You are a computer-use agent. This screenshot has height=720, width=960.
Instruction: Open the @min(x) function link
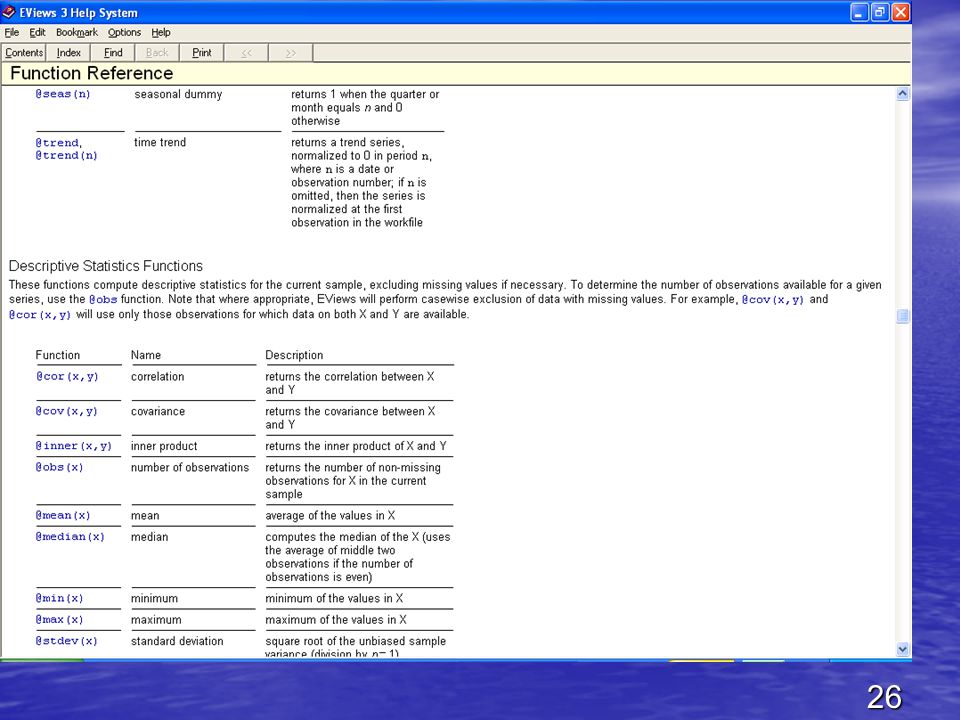(59, 599)
